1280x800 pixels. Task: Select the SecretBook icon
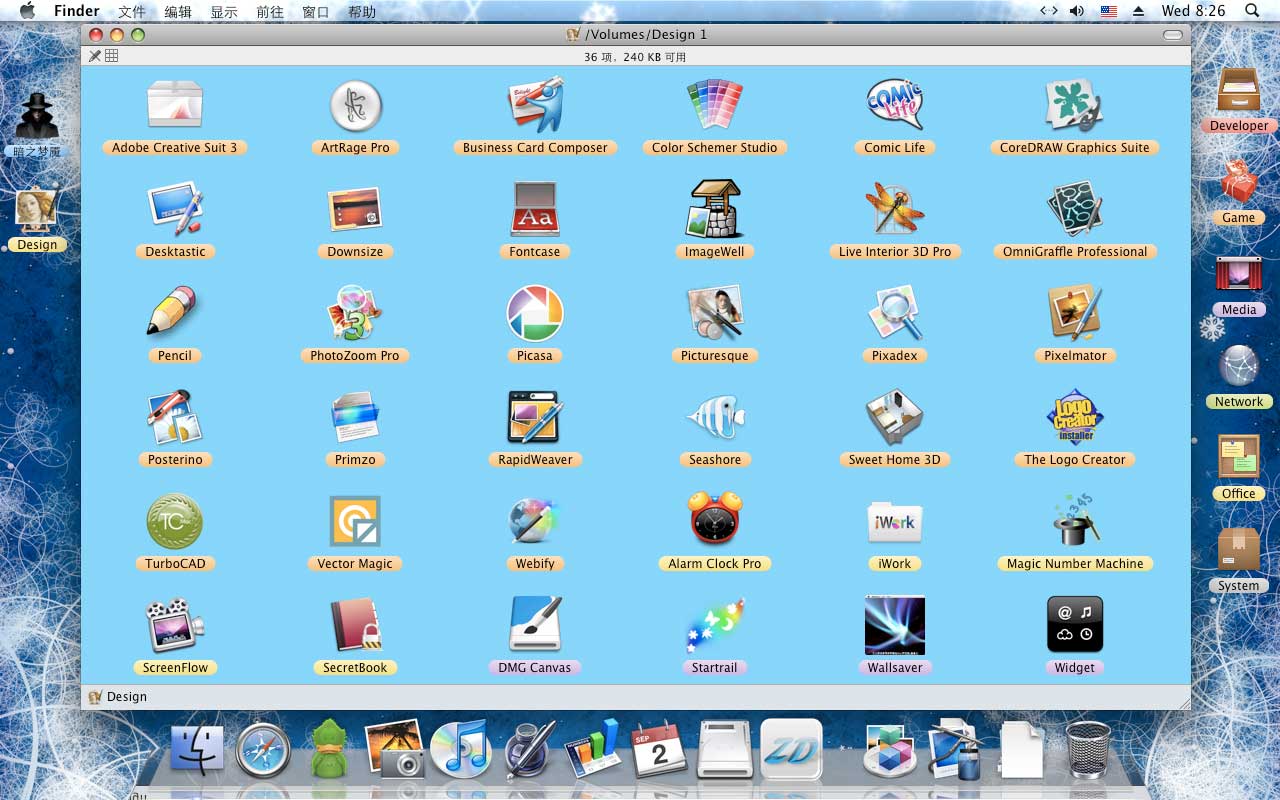pos(355,625)
